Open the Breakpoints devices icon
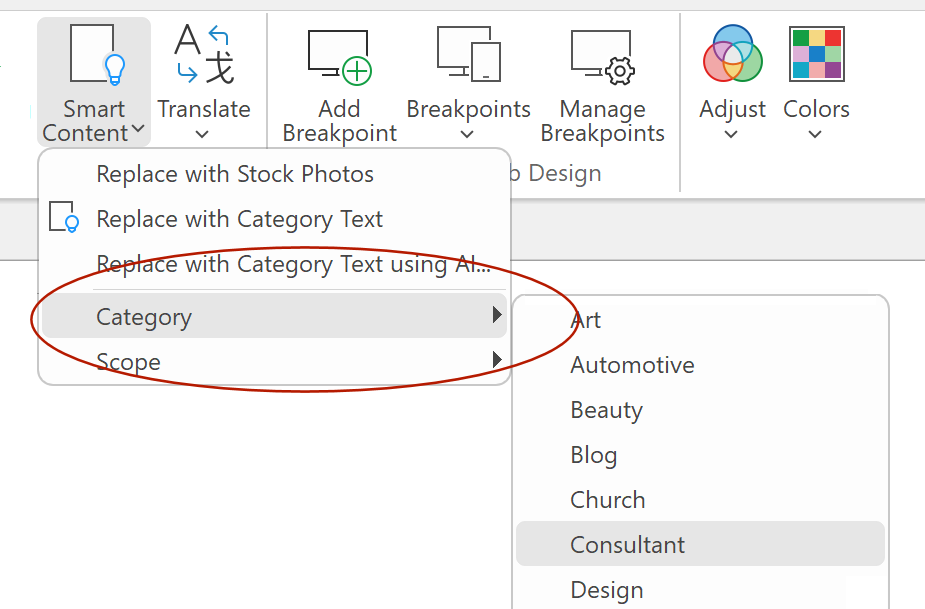Image resolution: width=925 pixels, height=609 pixels. point(468,54)
